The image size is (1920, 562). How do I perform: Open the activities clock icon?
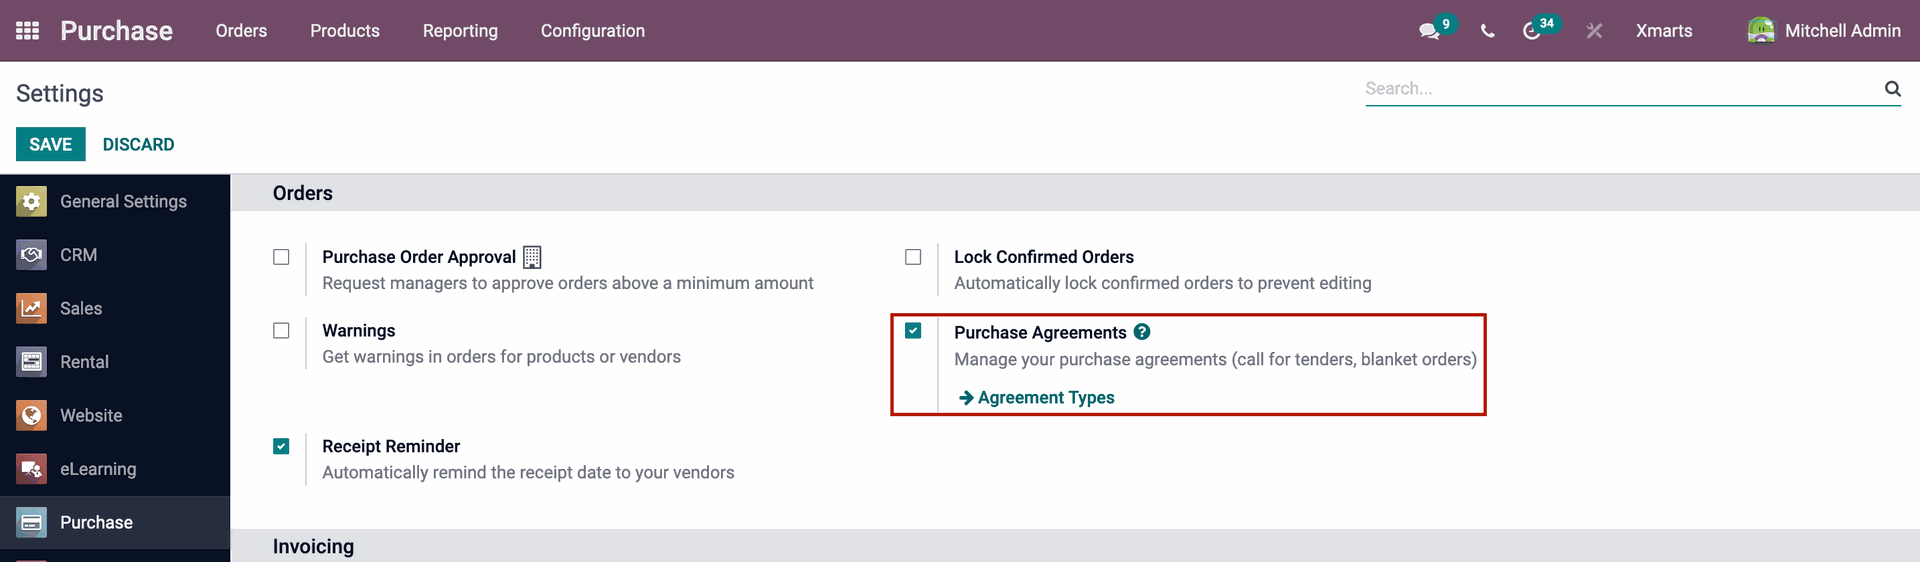click(x=1531, y=31)
